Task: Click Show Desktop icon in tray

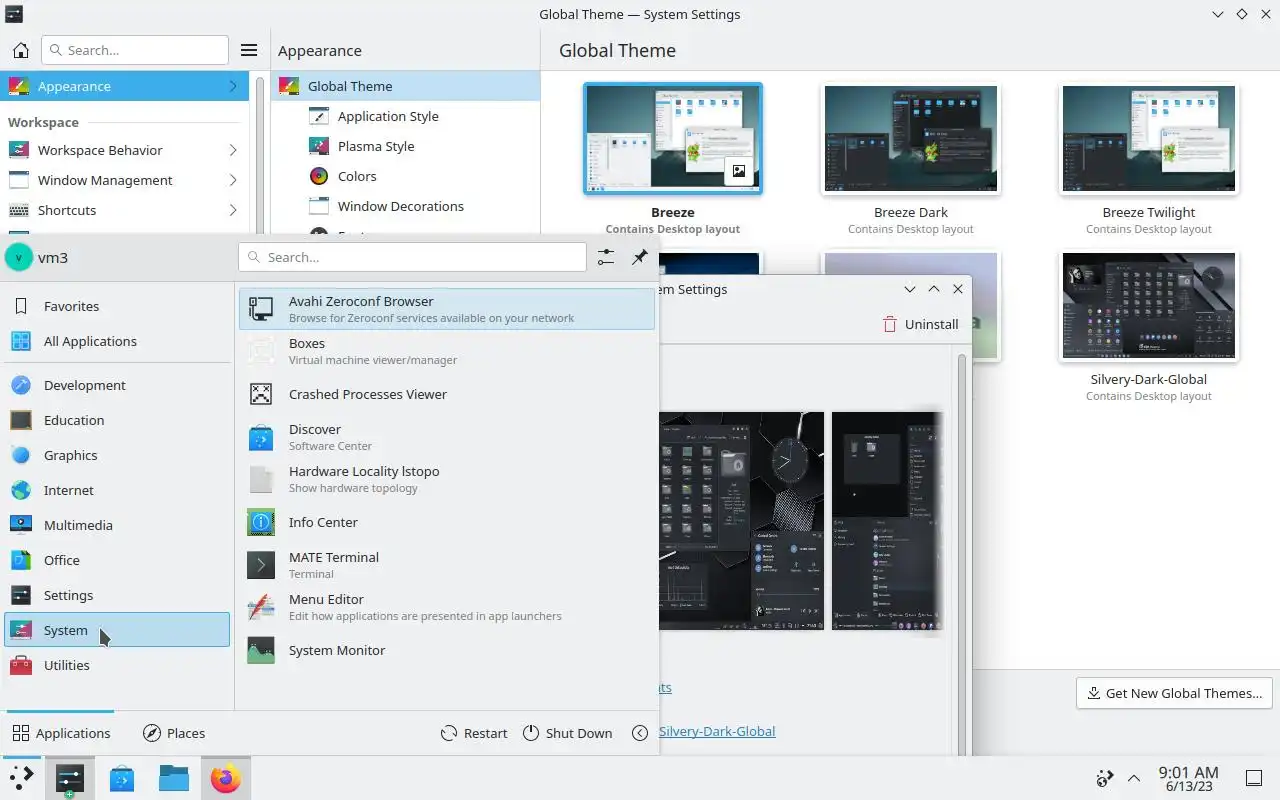Action: [1253, 778]
